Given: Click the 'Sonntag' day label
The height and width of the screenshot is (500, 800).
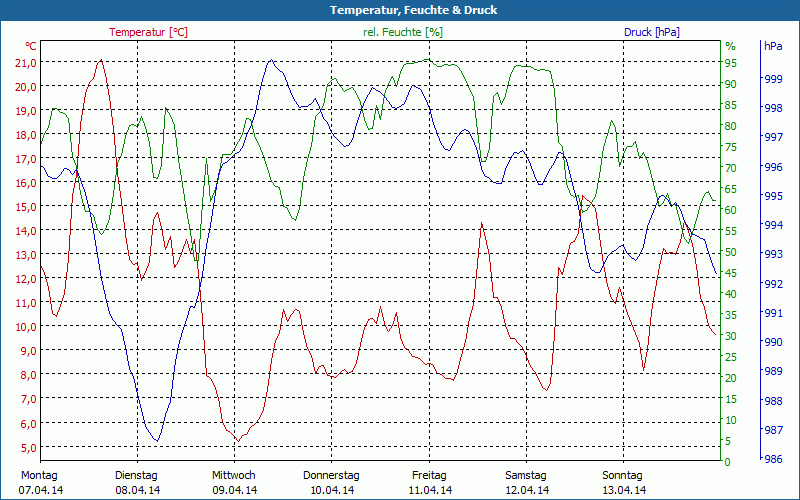Looking at the screenshot, I should [622, 476].
